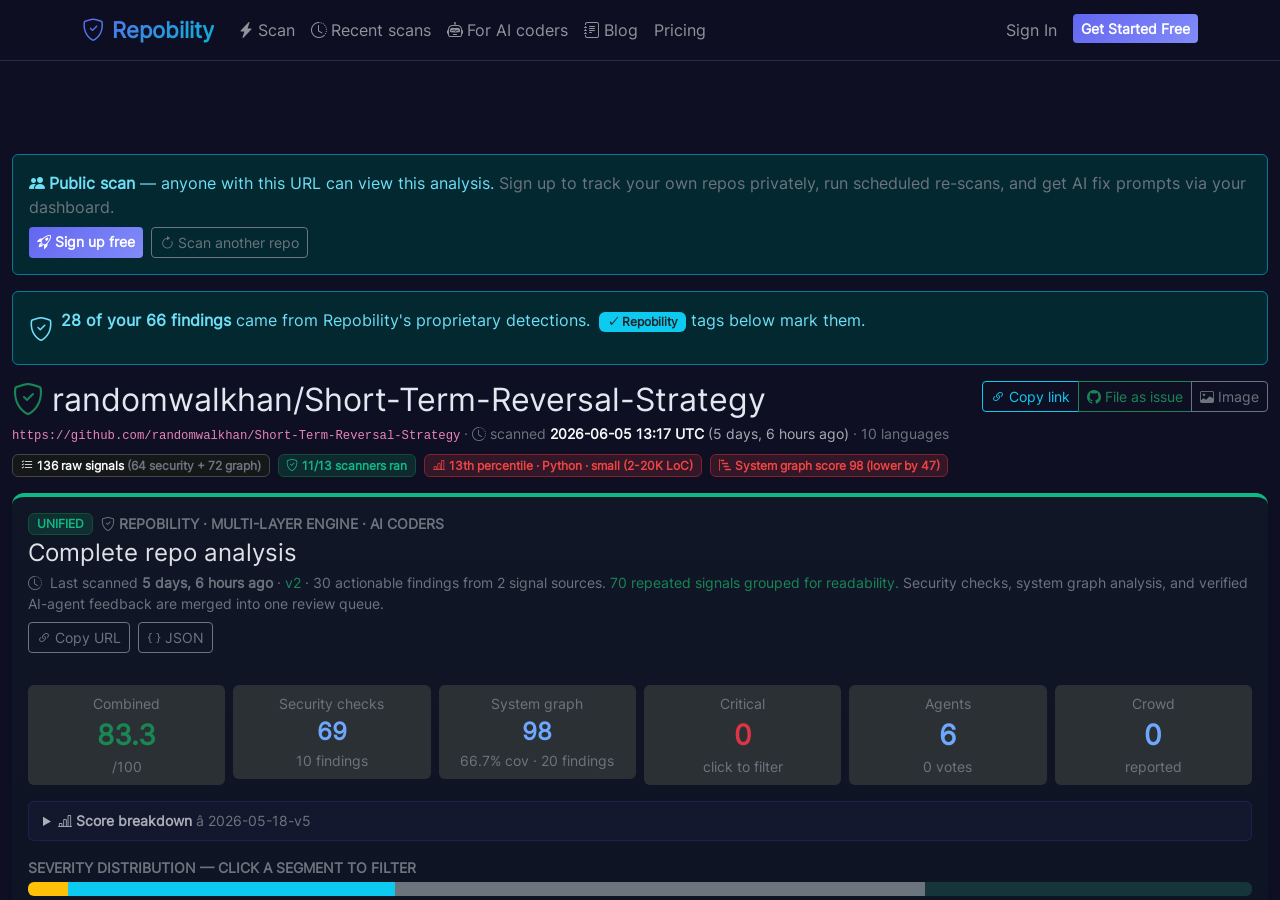Click the GitHub icon in File as issue
Image resolution: width=1280 pixels, height=900 pixels.
coord(1094,397)
